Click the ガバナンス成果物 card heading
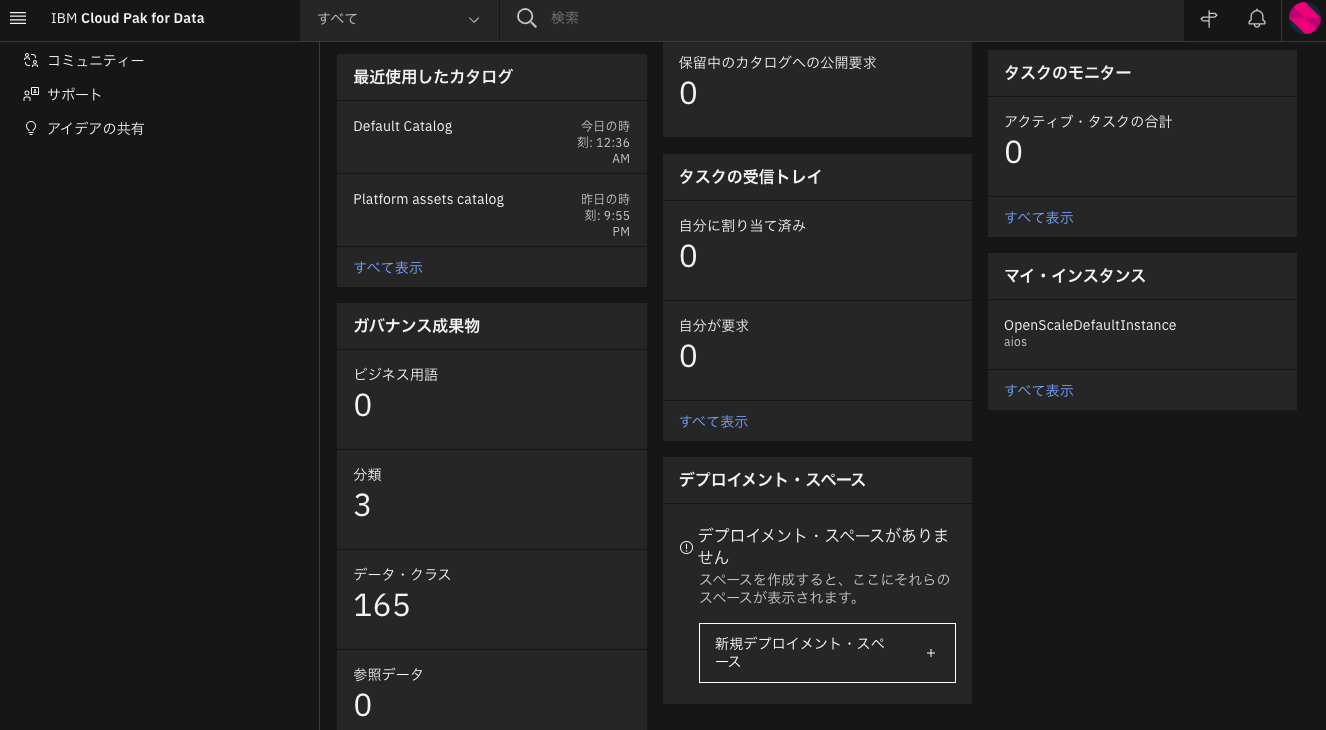 tap(417, 326)
